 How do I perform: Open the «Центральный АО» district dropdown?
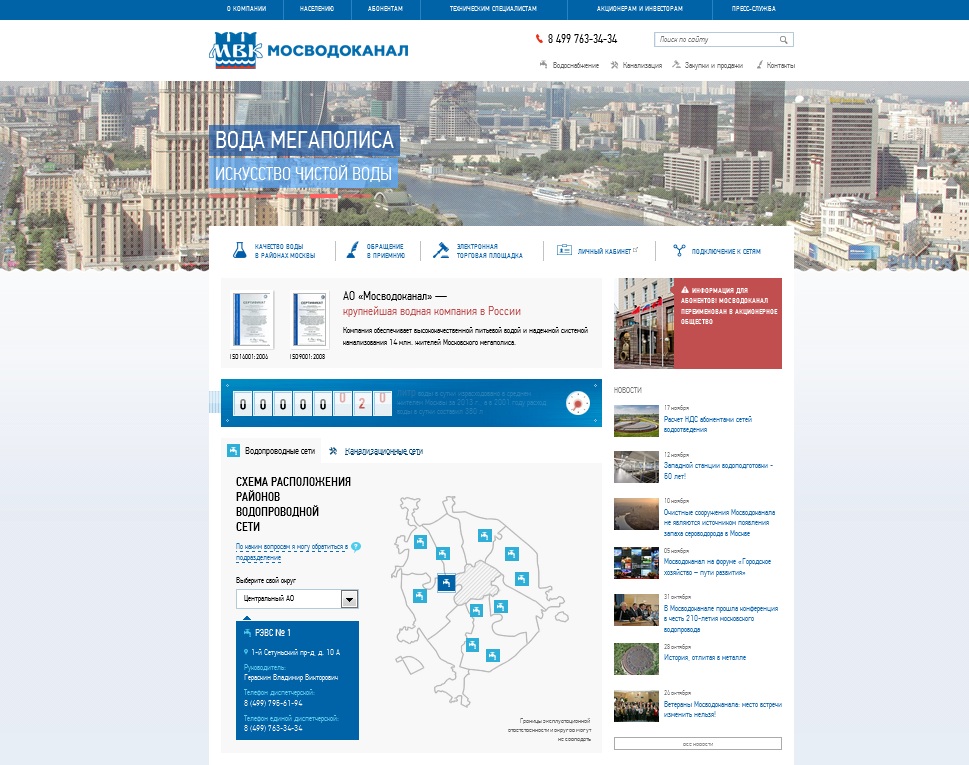(297, 599)
